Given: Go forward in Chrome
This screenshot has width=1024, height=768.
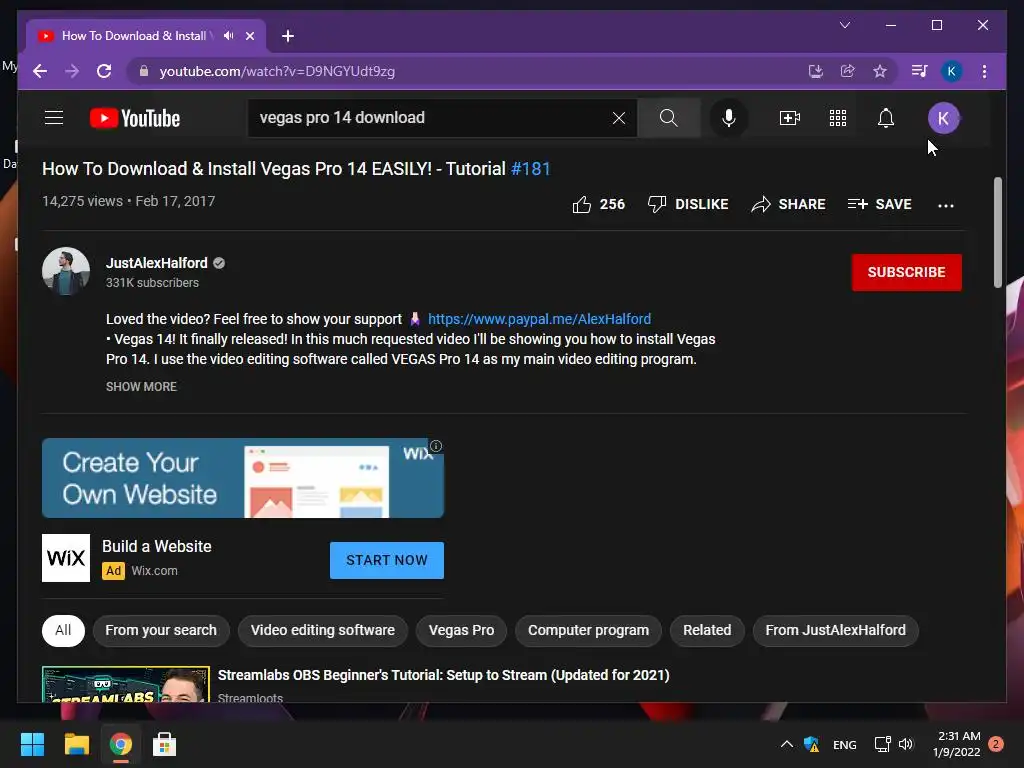Looking at the screenshot, I should [72, 71].
